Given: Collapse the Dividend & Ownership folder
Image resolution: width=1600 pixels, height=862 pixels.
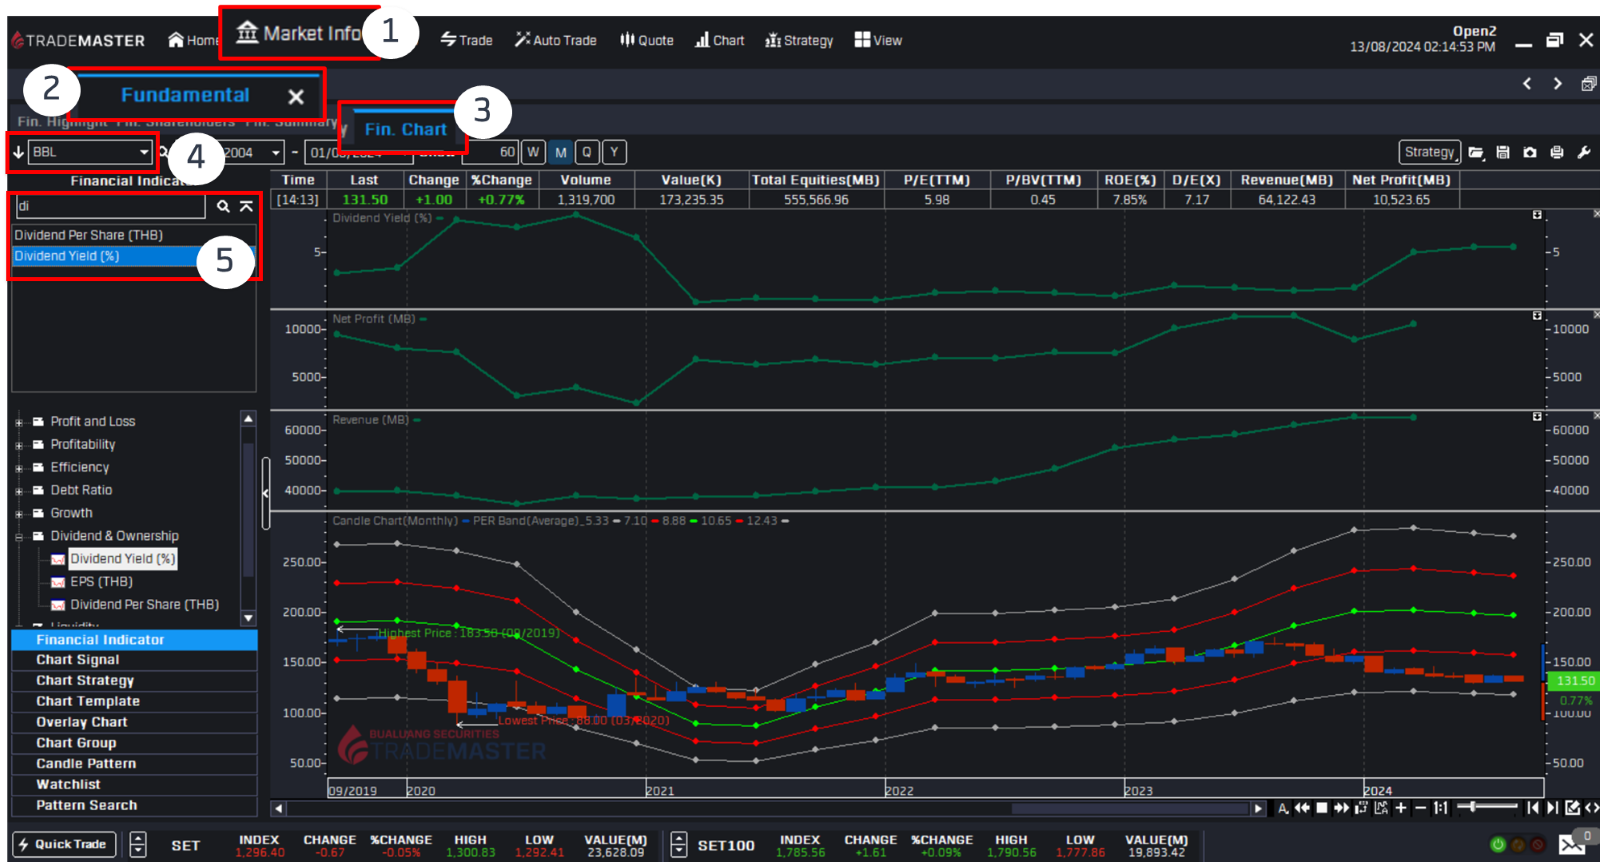Looking at the screenshot, I should [19, 537].
